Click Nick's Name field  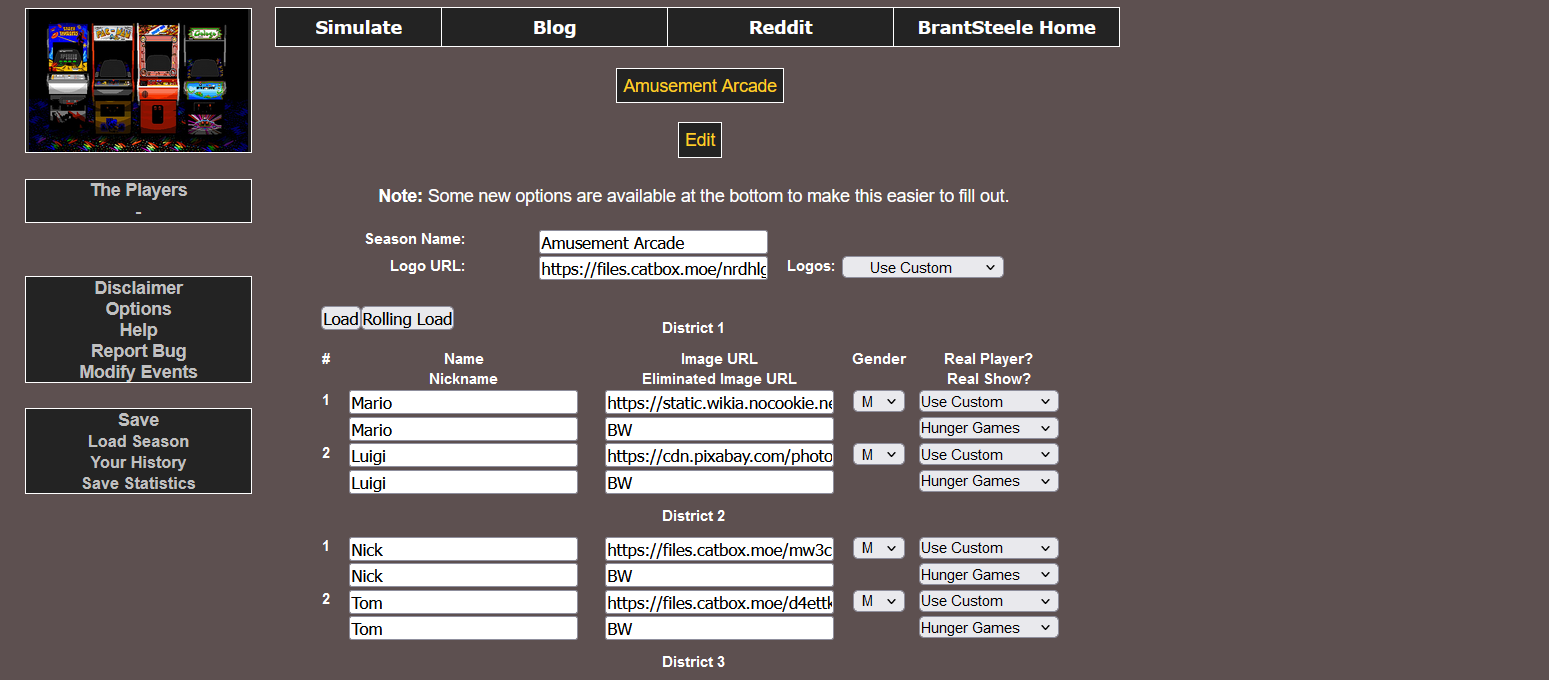point(463,549)
